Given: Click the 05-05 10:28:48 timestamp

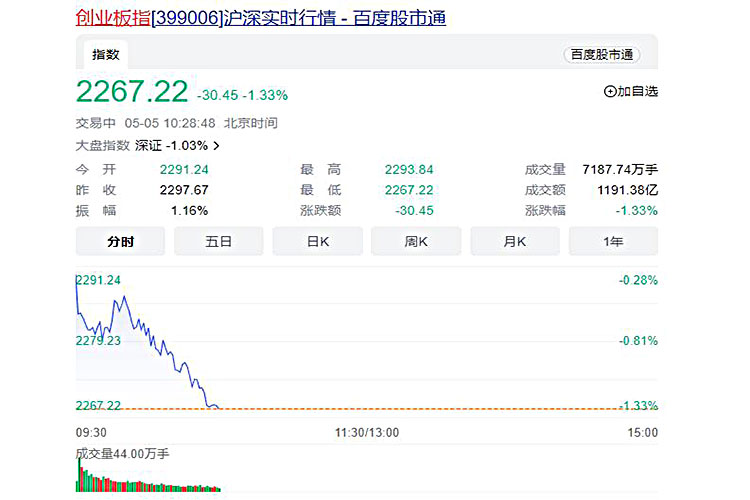Looking at the screenshot, I should click(x=170, y=123).
